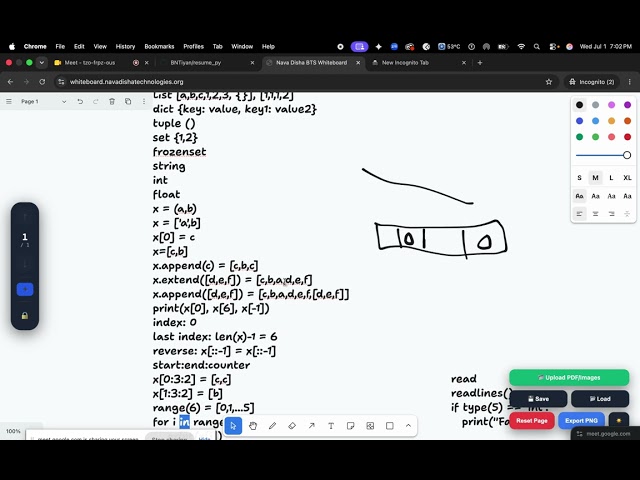Add a new page with blue plus button

pos(25,289)
